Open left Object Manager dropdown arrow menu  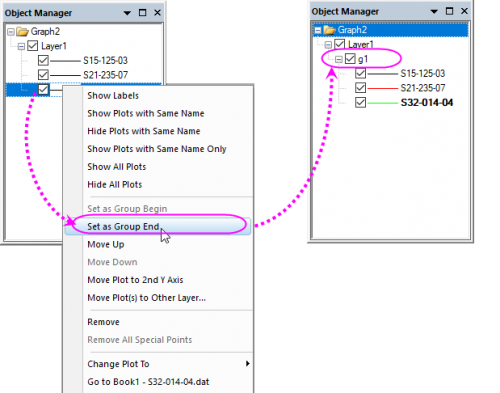[x=127, y=13]
